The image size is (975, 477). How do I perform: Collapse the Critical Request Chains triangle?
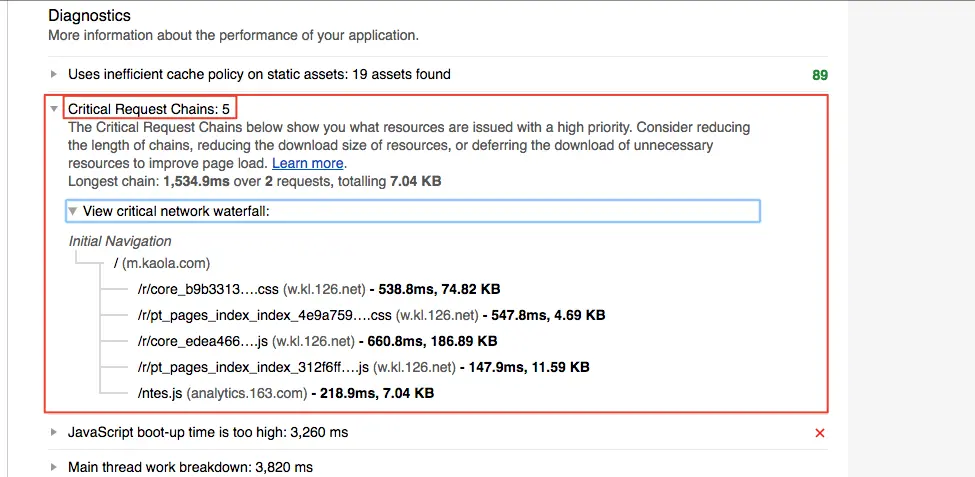tap(54, 109)
